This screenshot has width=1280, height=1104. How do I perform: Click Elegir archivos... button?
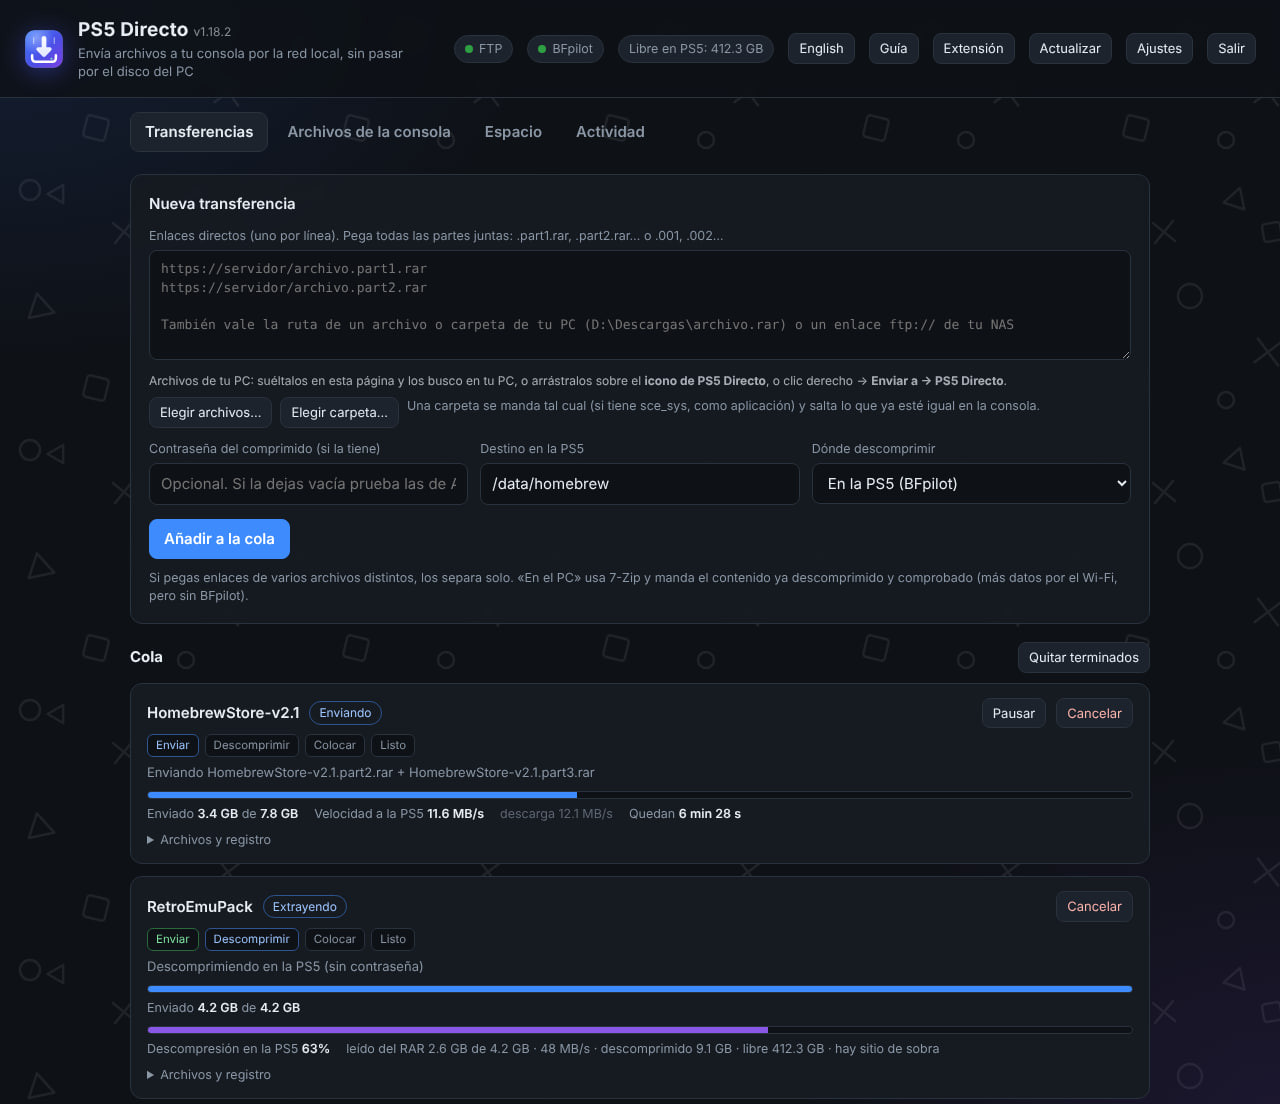coord(211,413)
